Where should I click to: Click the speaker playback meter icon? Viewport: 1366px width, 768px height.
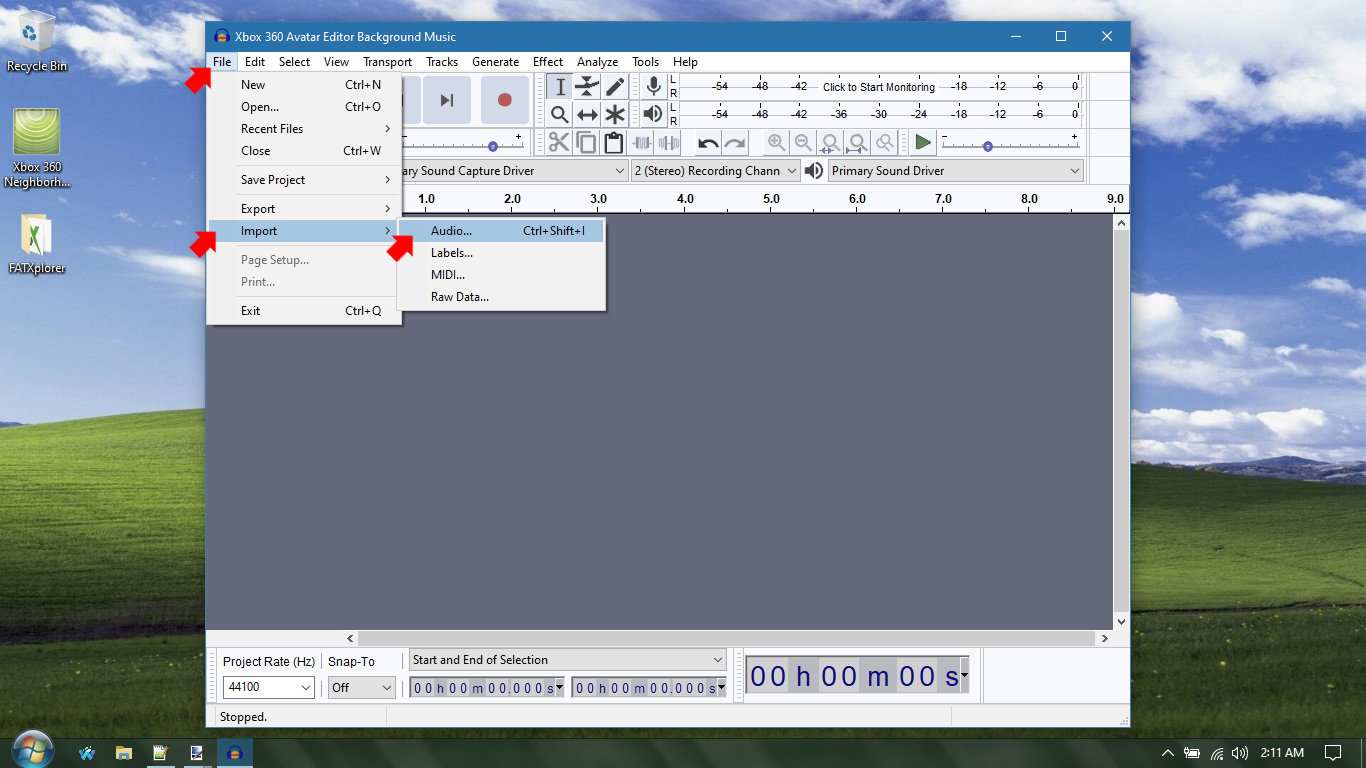(x=654, y=114)
